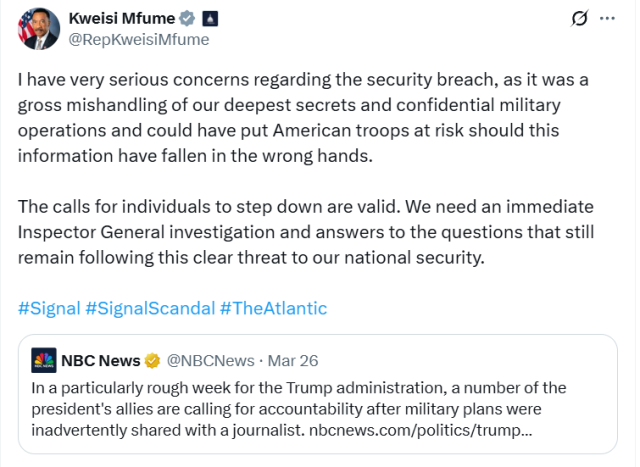Viewport: 640px width, 467px height.
Task: Browse the #SignalScandal hashtag
Action: [149, 308]
